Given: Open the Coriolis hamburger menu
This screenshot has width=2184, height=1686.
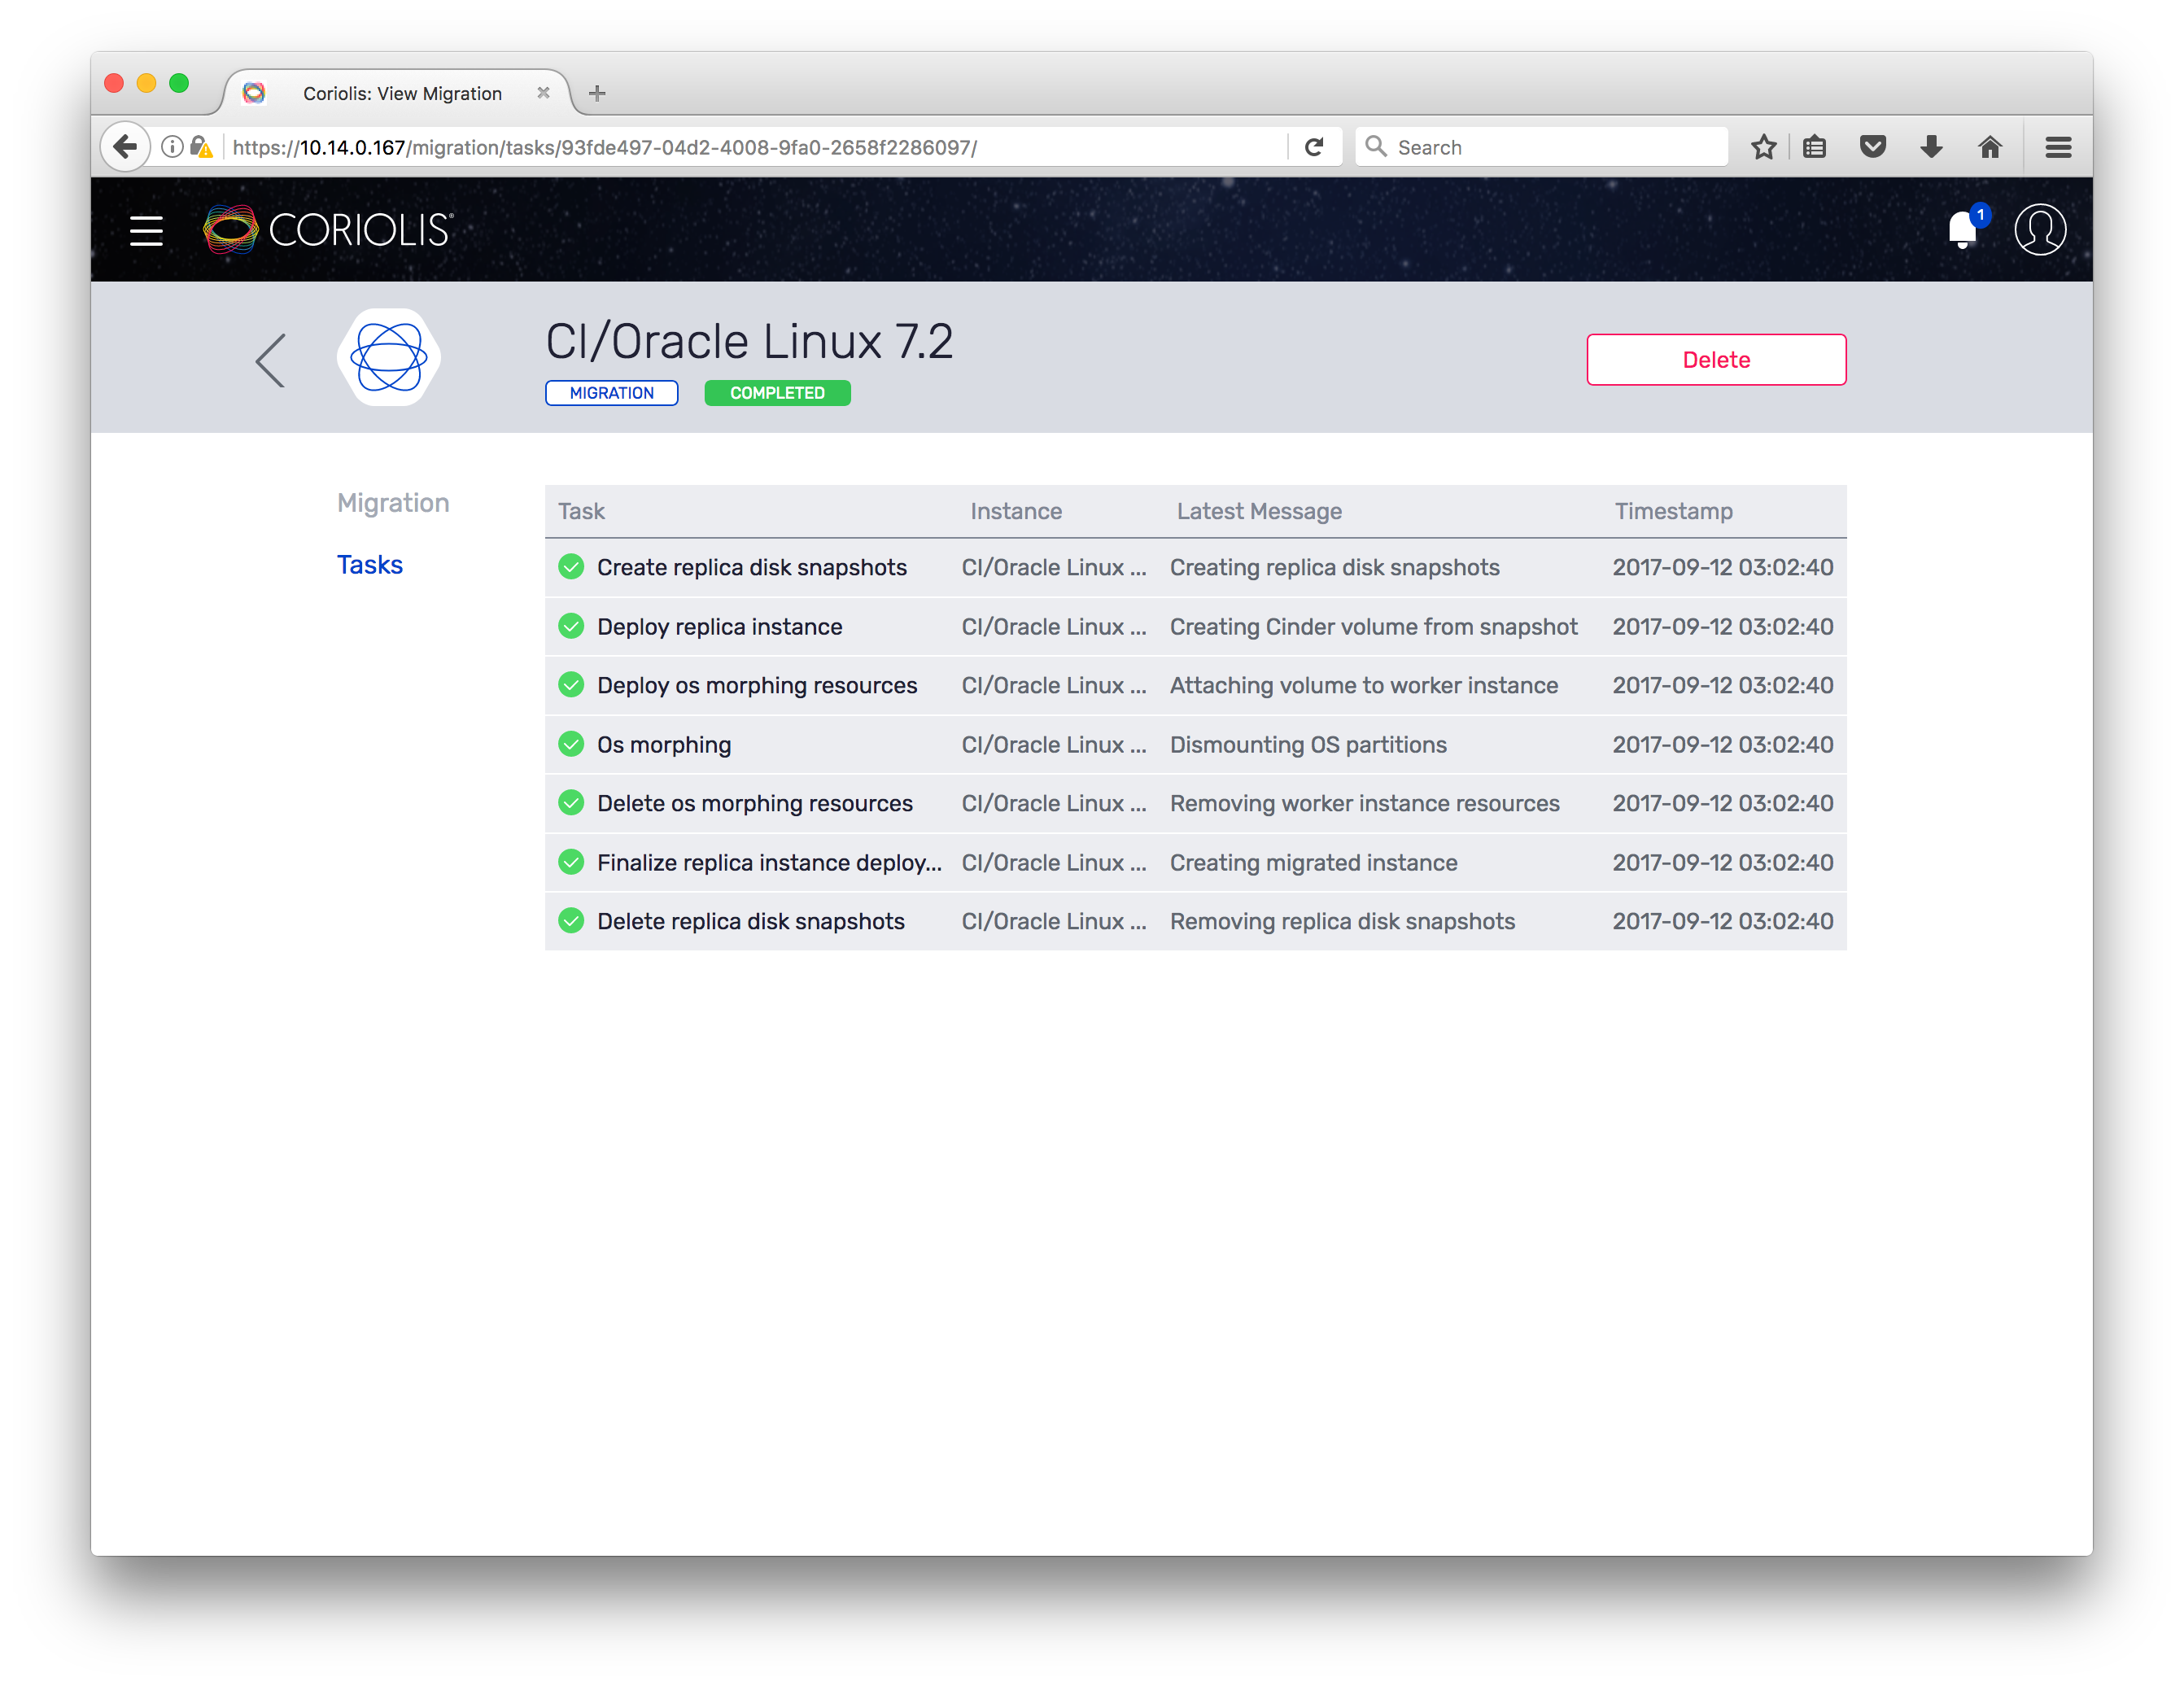Looking at the screenshot, I should pos(146,231).
